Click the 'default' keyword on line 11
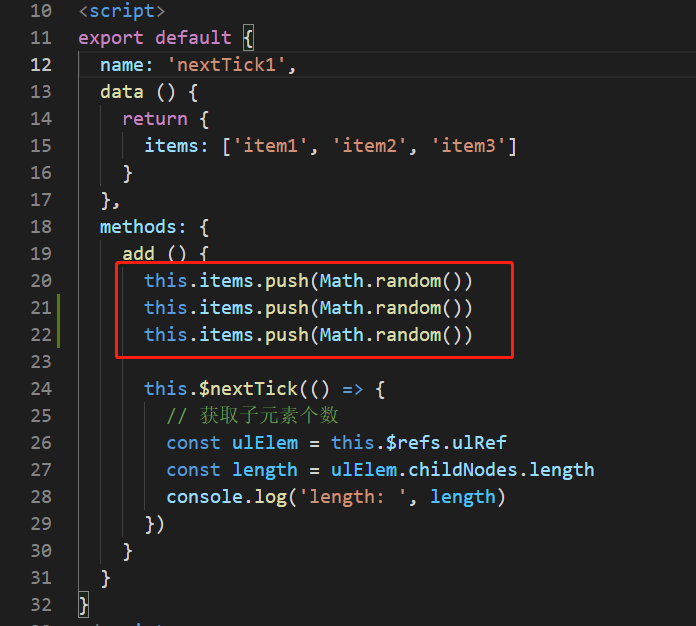This screenshot has width=696, height=626. point(193,38)
